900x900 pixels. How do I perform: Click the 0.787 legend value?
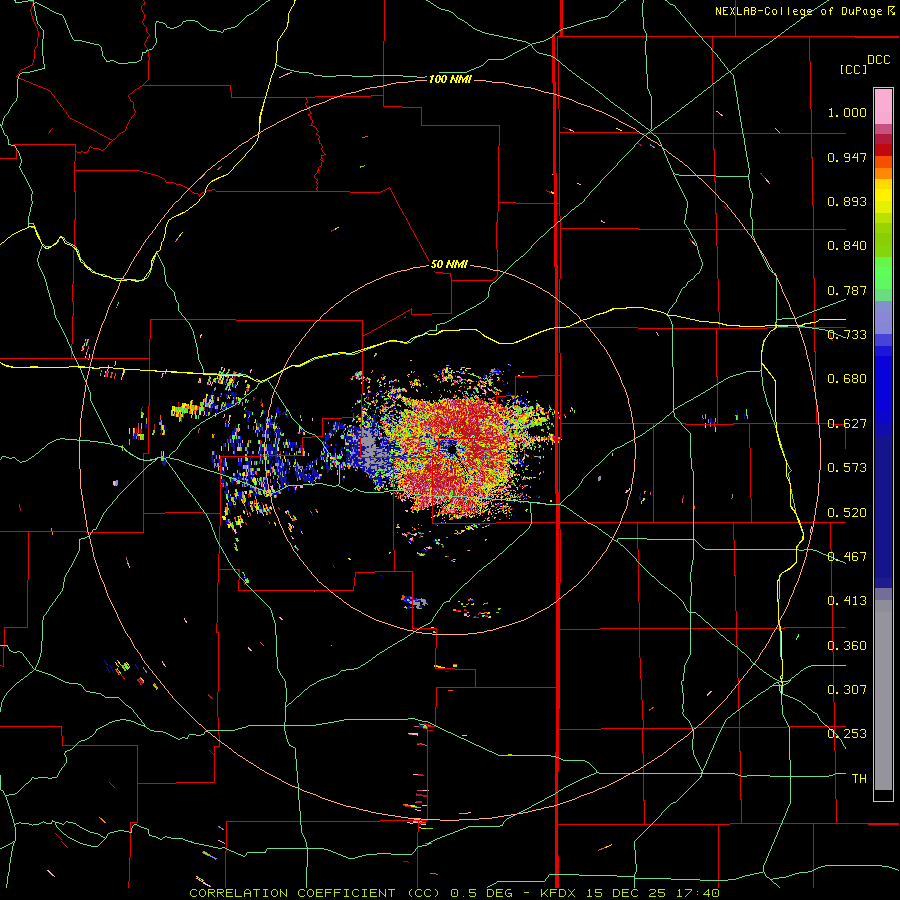pyautogui.click(x=847, y=290)
